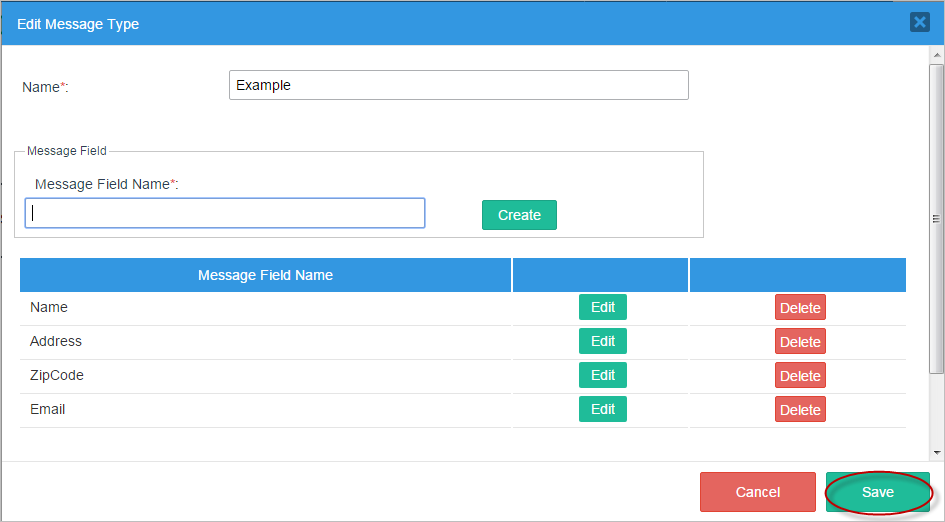Edit the Name message field
The height and width of the screenshot is (522, 945).
(602, 307)
